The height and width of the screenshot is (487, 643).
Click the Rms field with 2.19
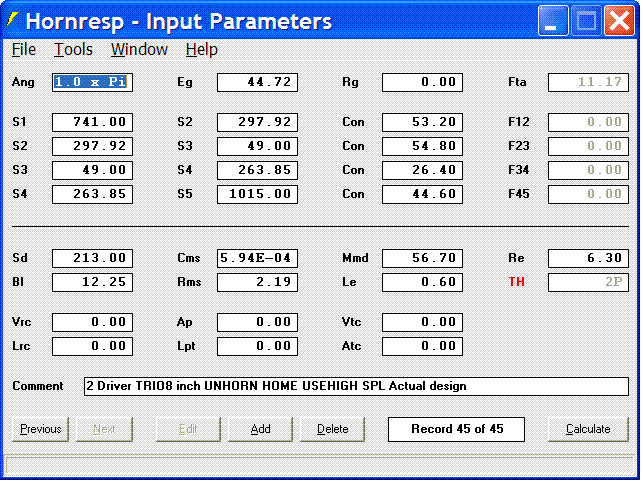point(258,282)
